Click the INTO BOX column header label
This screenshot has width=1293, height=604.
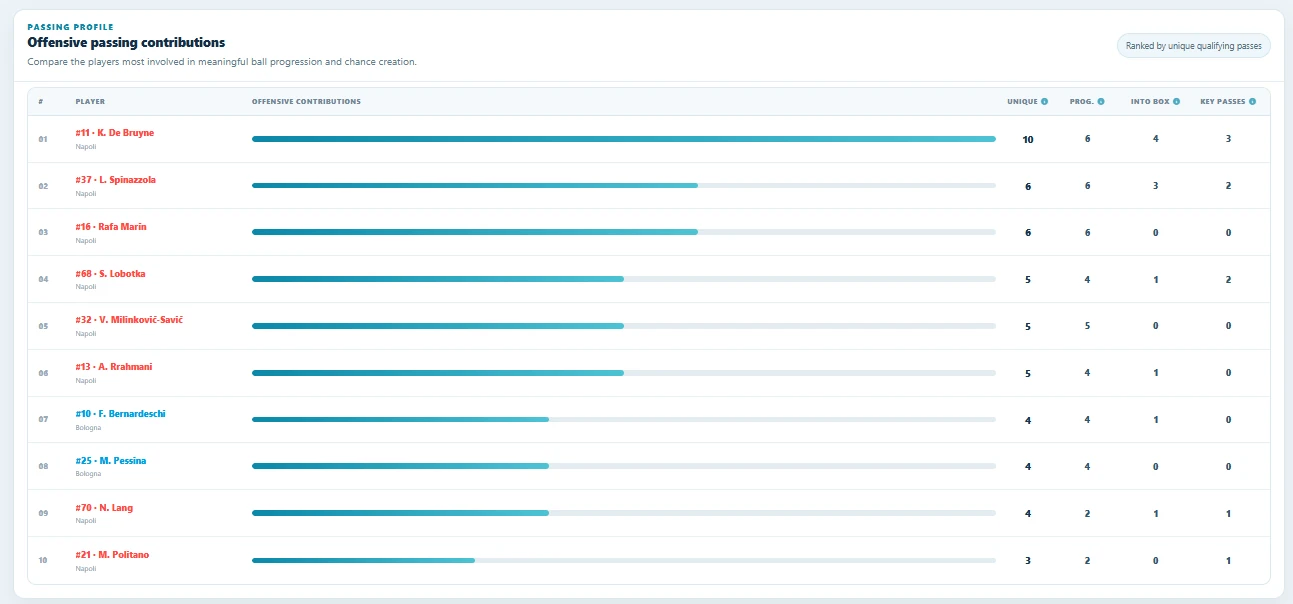pyautogui.click(x=1150, y=102)
